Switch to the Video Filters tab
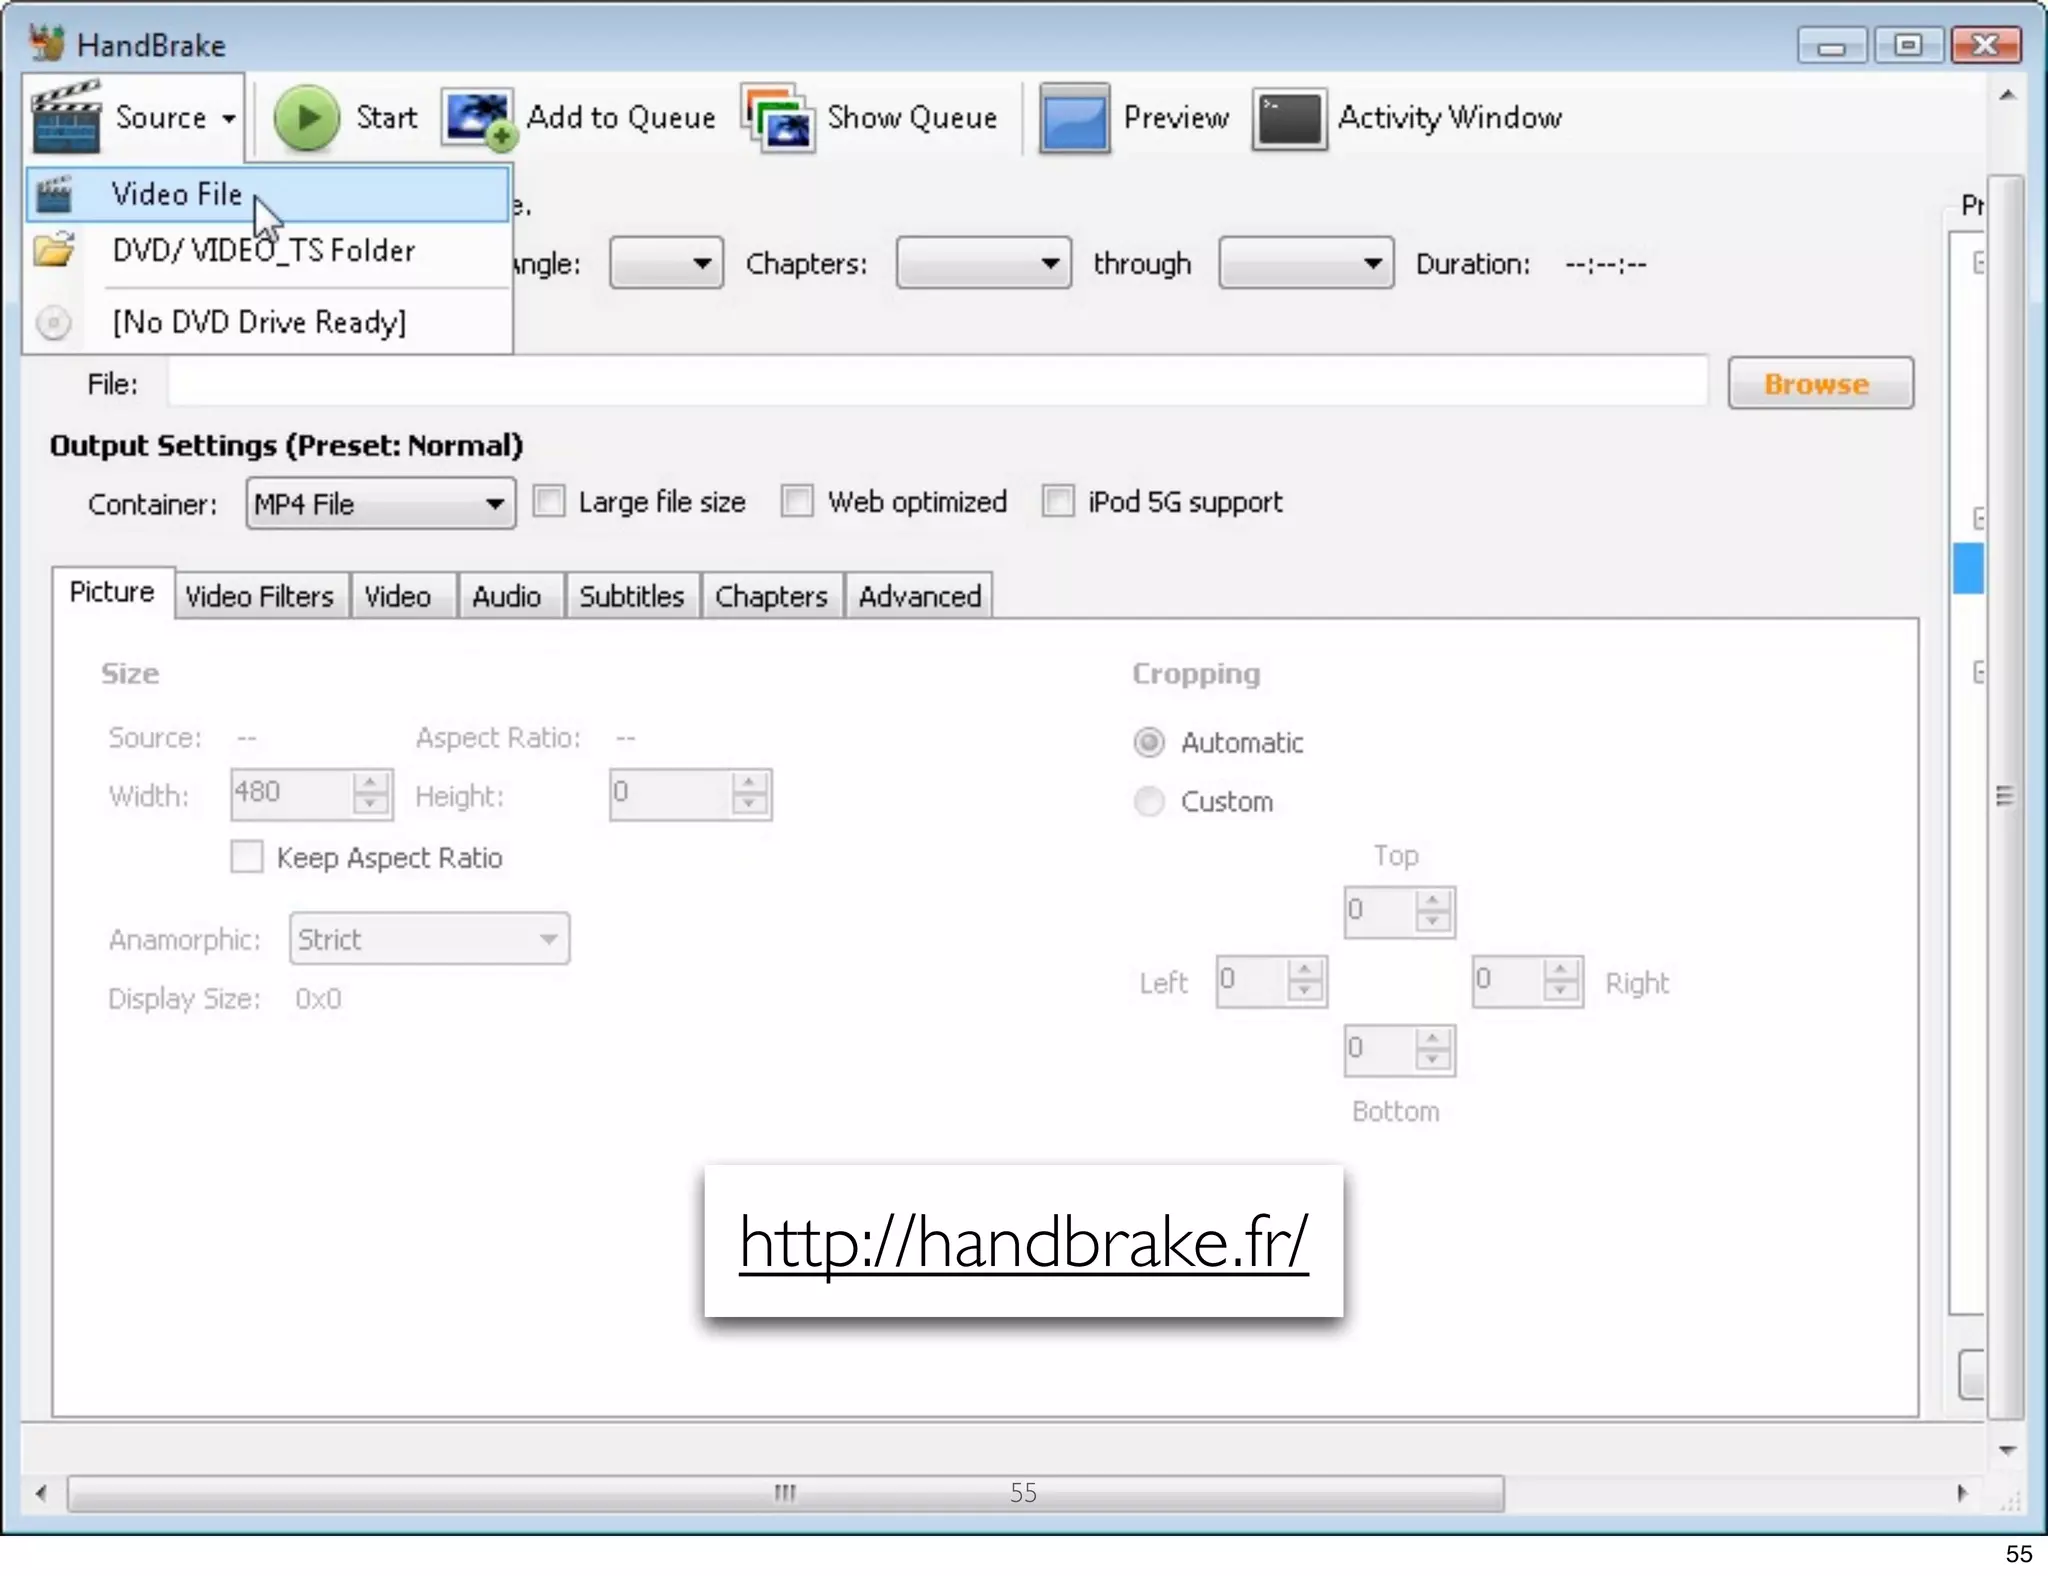 coord(260,597)
